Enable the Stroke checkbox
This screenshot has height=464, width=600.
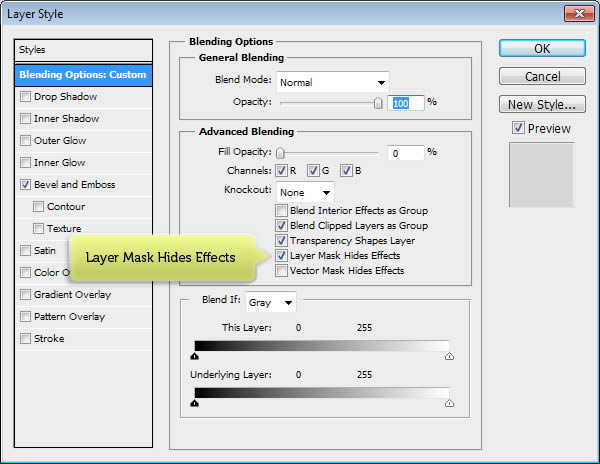coord(25,339)
